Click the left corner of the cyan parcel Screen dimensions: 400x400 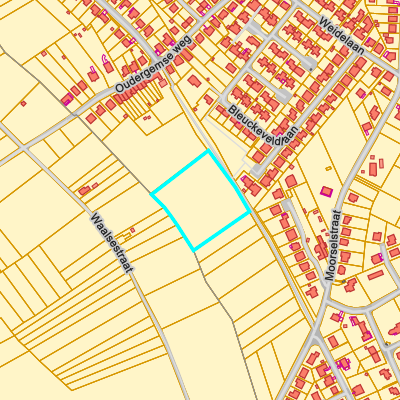(x=152, y=194)
